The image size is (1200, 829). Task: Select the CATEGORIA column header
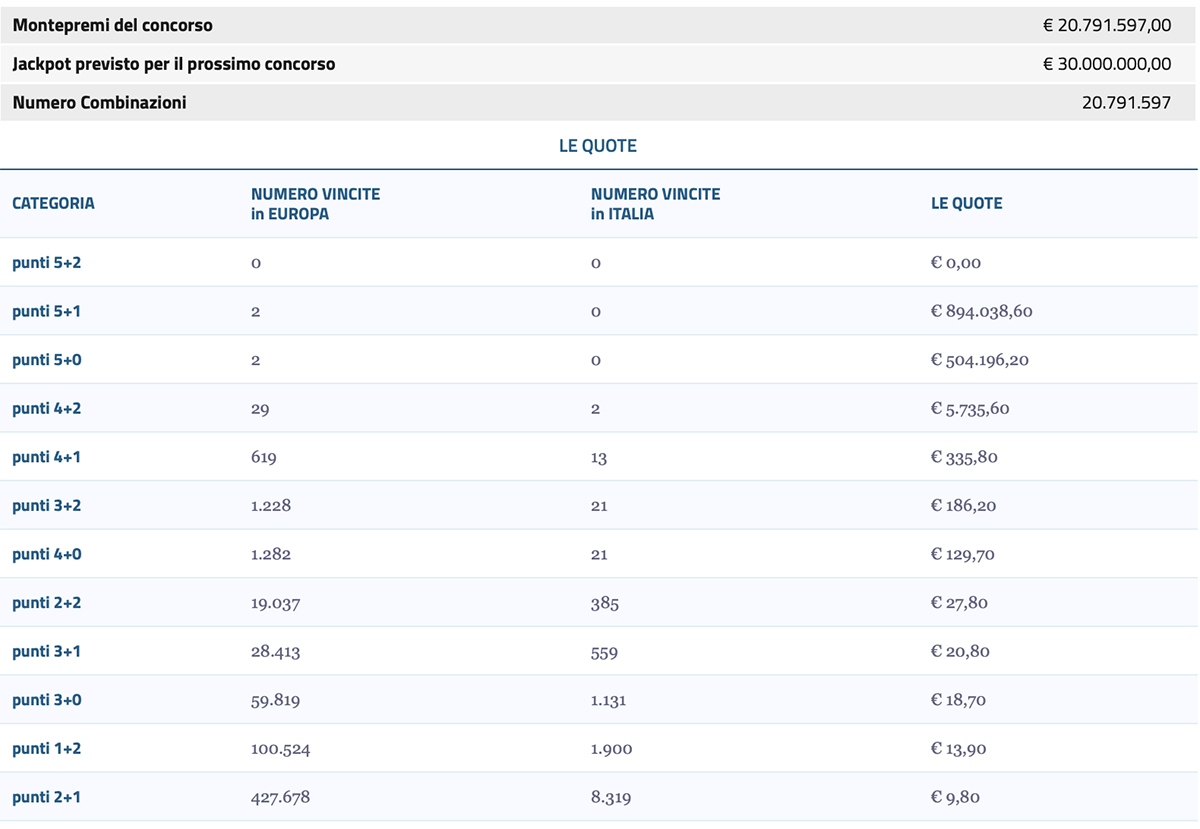[x=53, y=203]
